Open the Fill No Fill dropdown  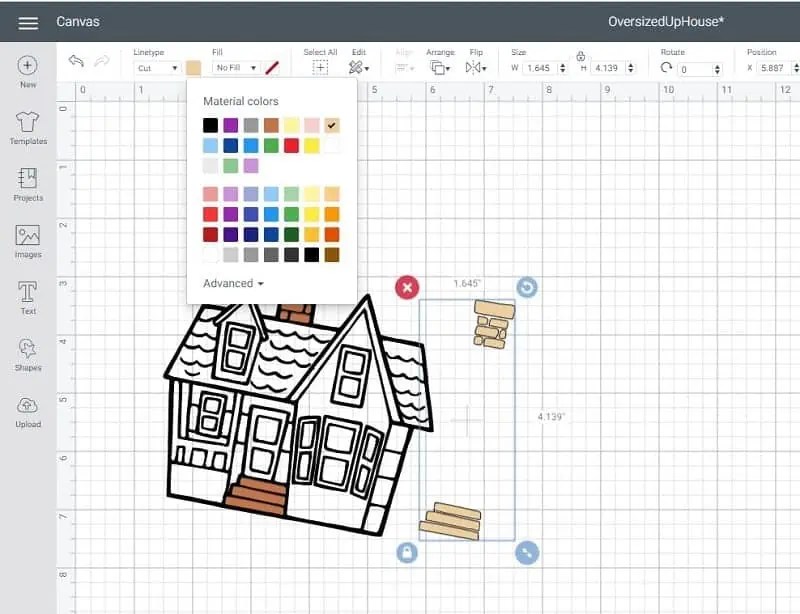tap(236, 68)
